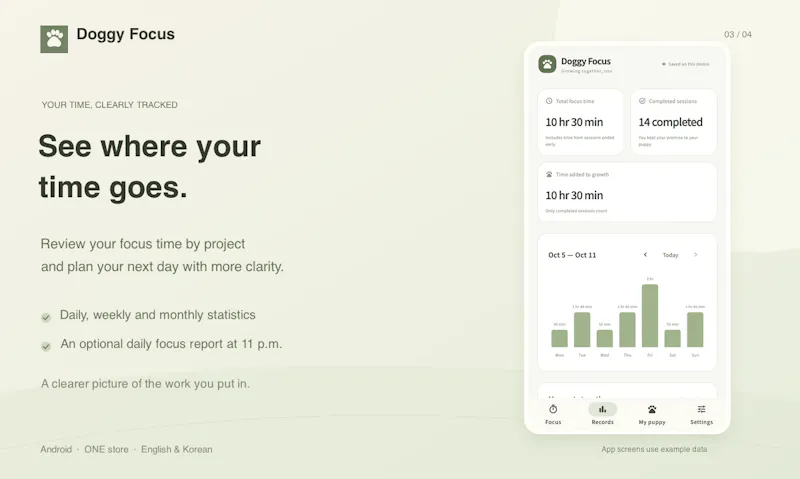
Task: Go to previous week with left chevron
Action: pos(645,255)
